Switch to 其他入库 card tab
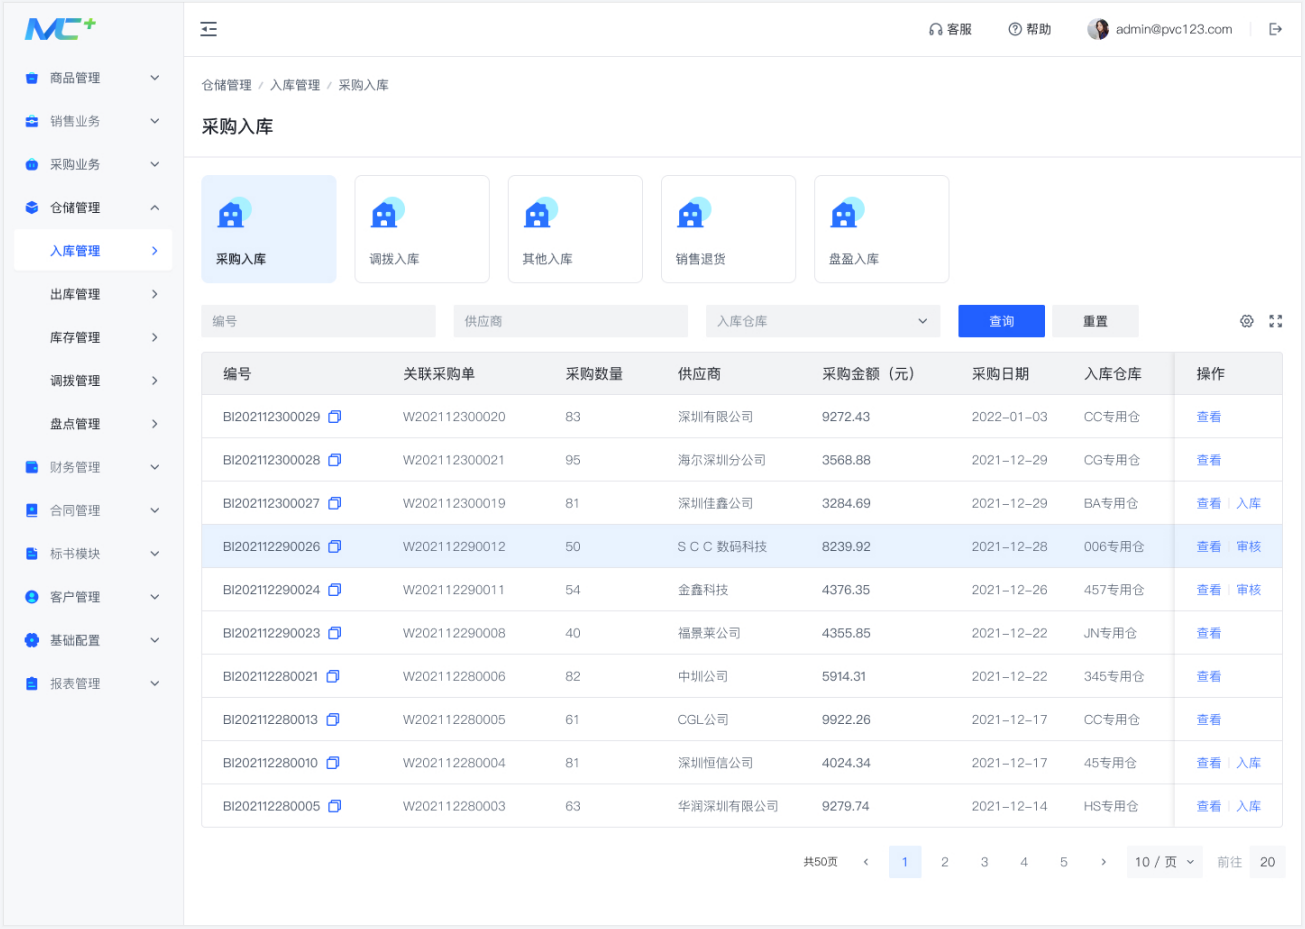This screenshot has height=929, width=1305. point(575,229)
